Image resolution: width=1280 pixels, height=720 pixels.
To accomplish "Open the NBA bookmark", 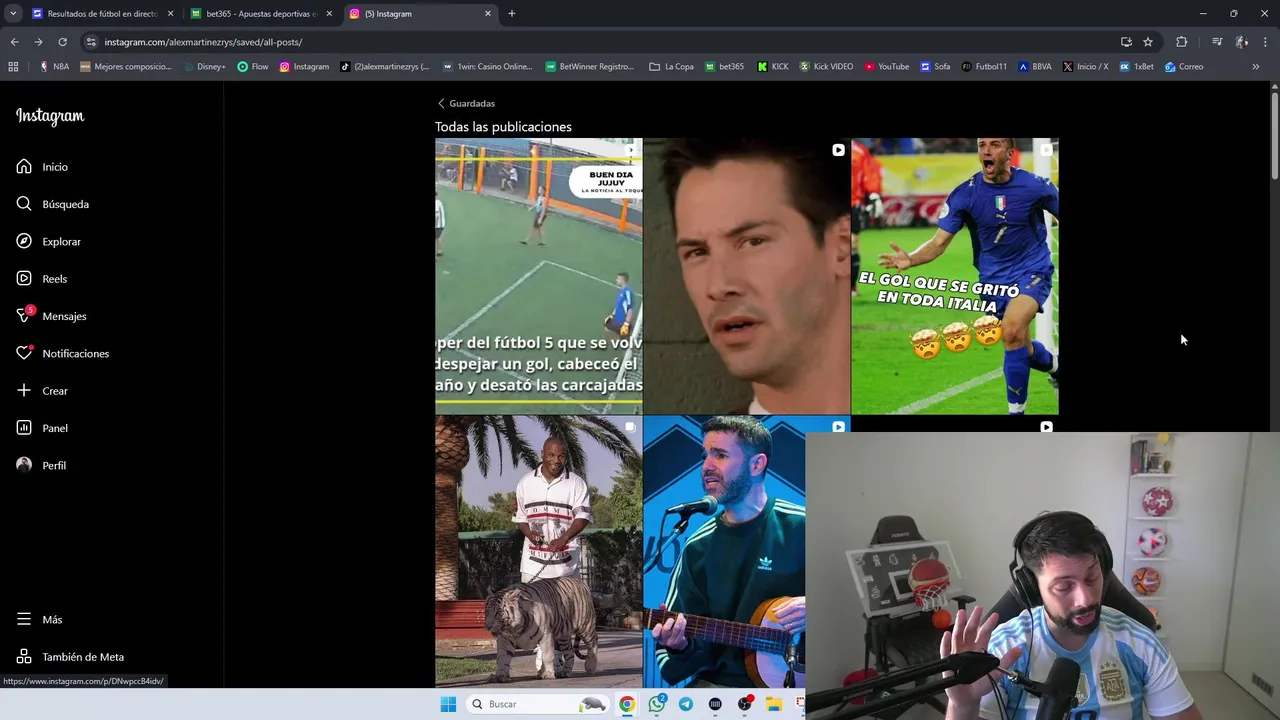I will coord(54,67).
